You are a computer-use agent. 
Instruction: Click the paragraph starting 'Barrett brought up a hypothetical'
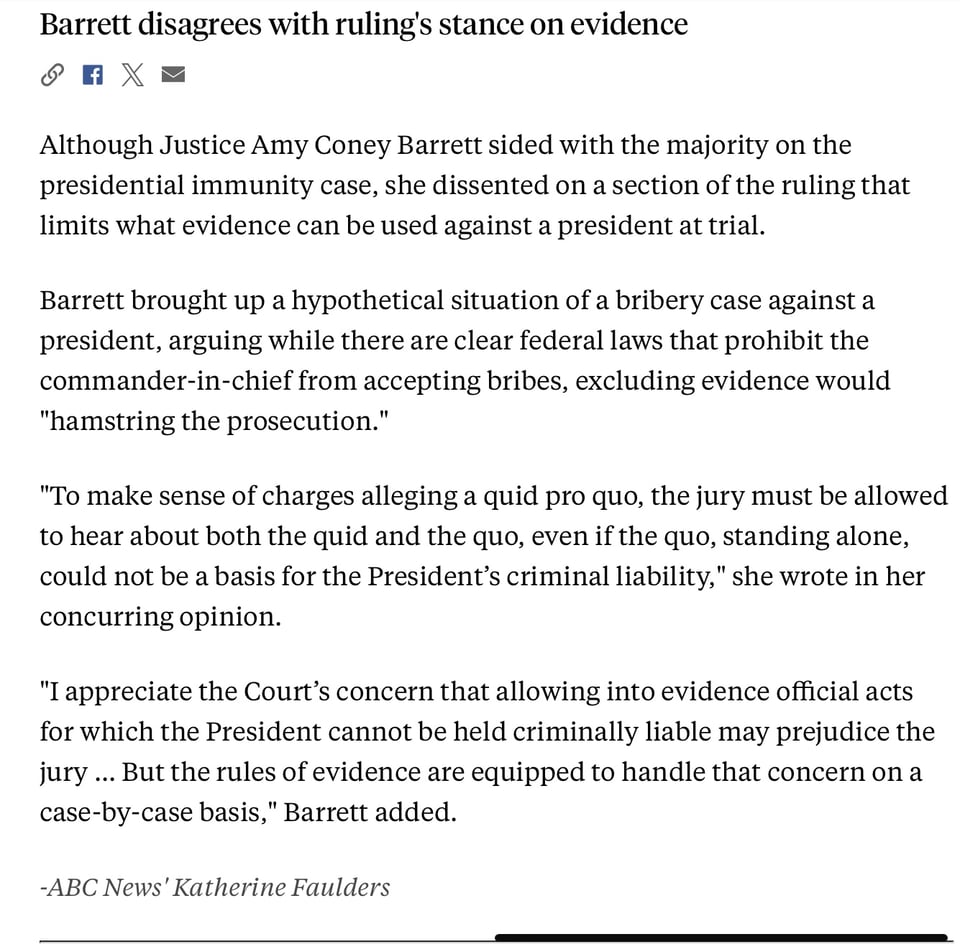(x=464, y=360)
